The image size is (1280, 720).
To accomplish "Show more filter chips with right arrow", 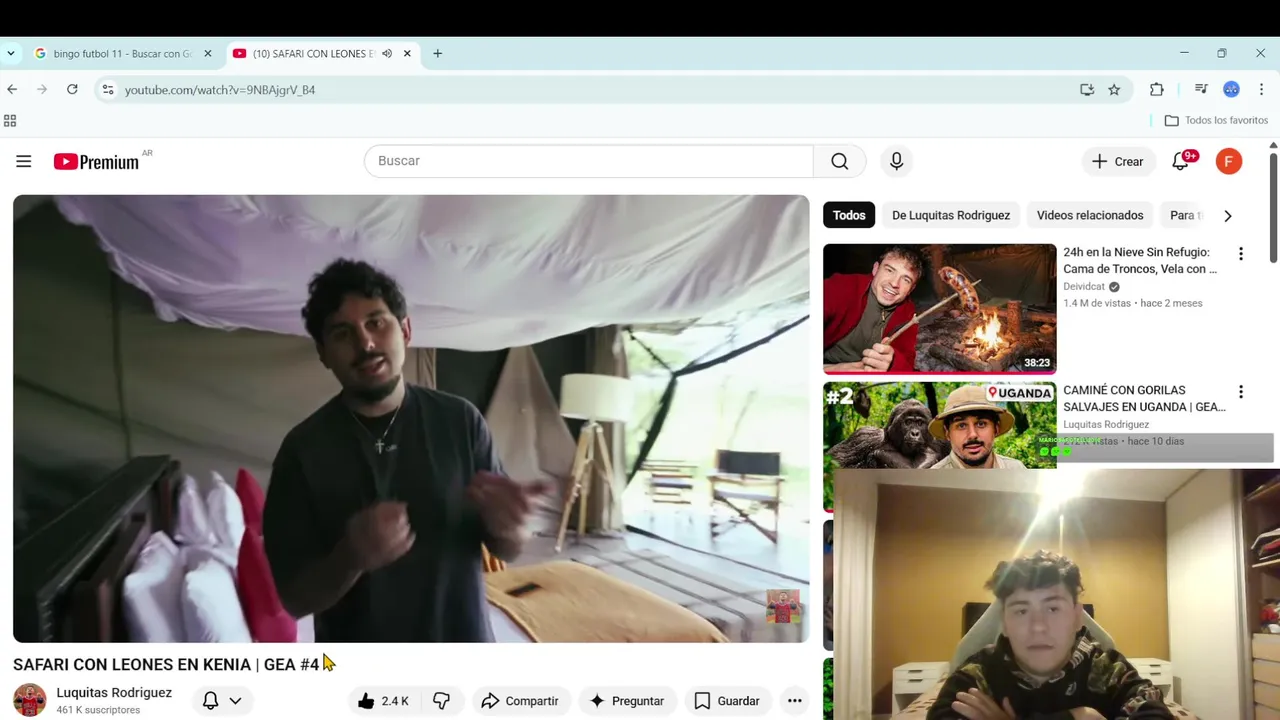I will click(x=1228, y=215).
